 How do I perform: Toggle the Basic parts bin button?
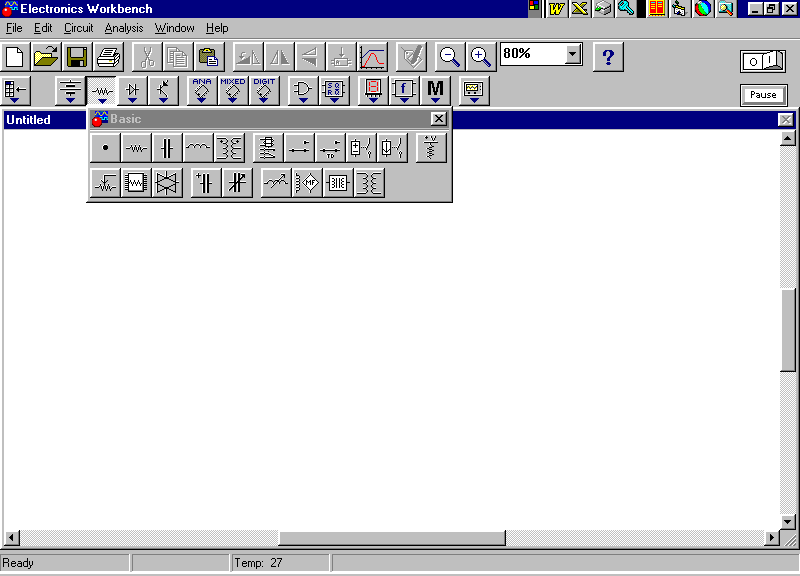[102, 90]
